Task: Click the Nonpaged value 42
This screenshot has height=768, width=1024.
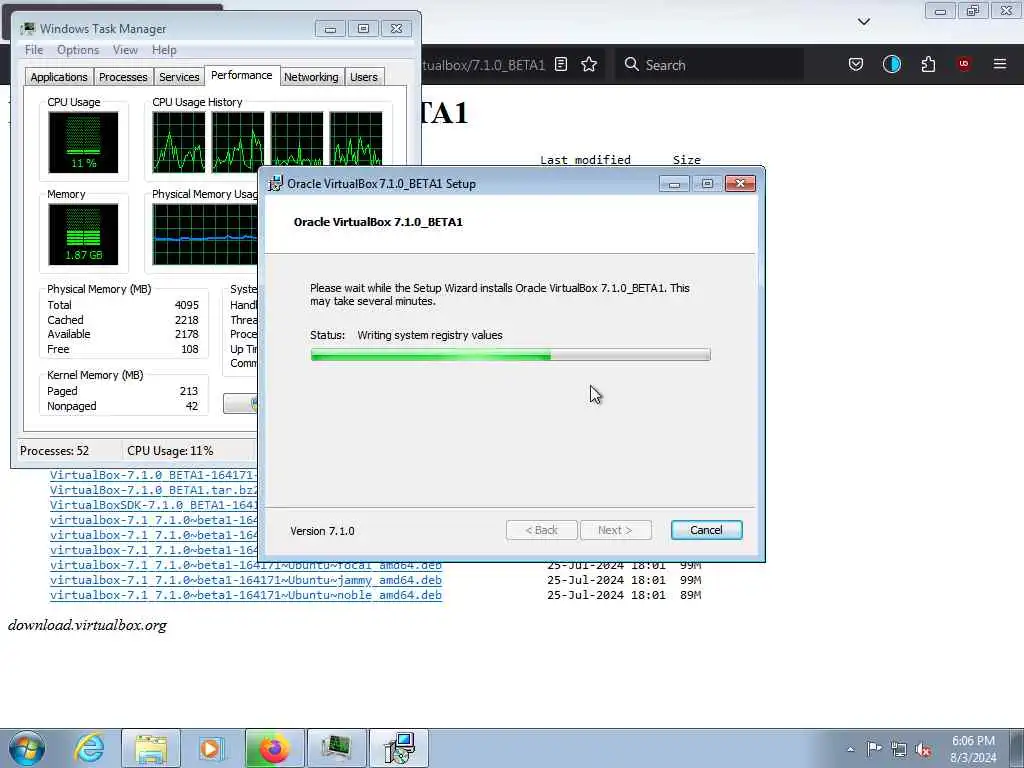Action: click(192, 406)
